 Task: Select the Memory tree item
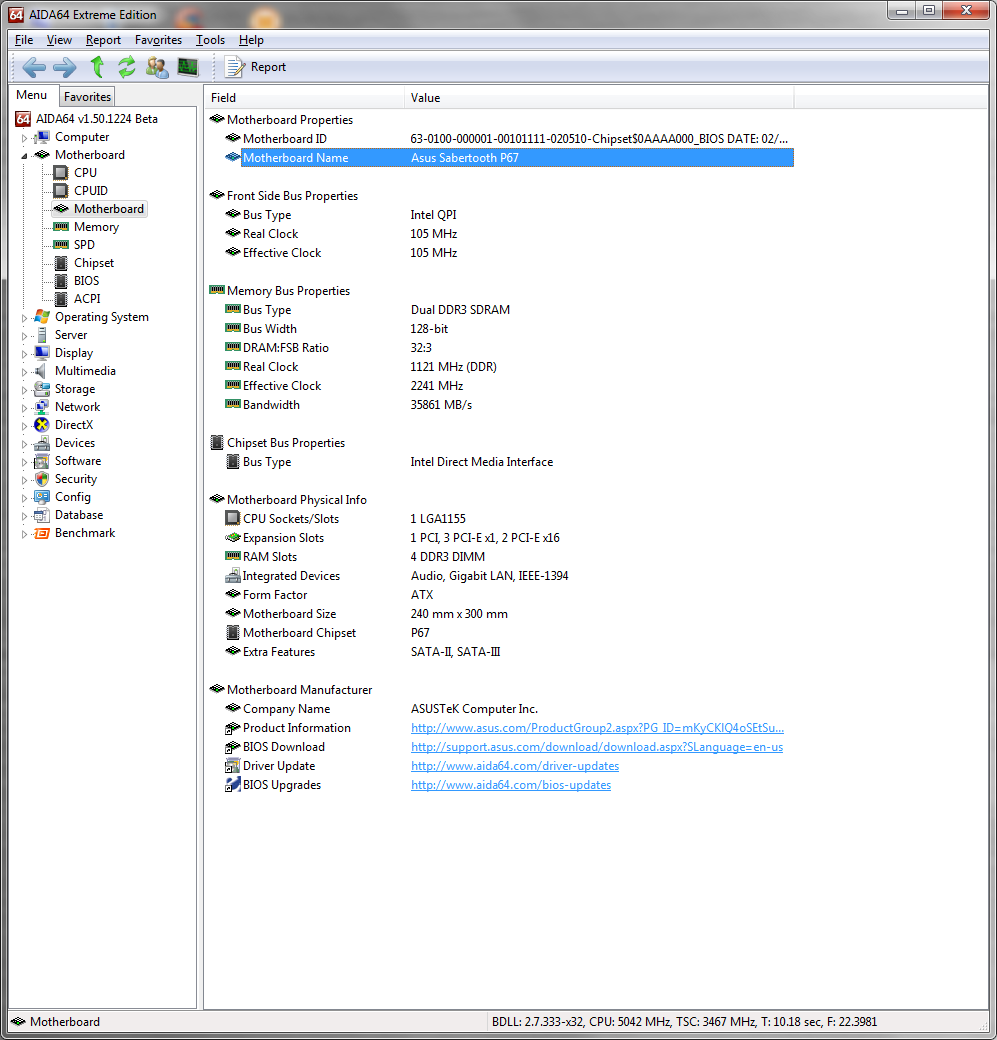click(x=96, y=227)
